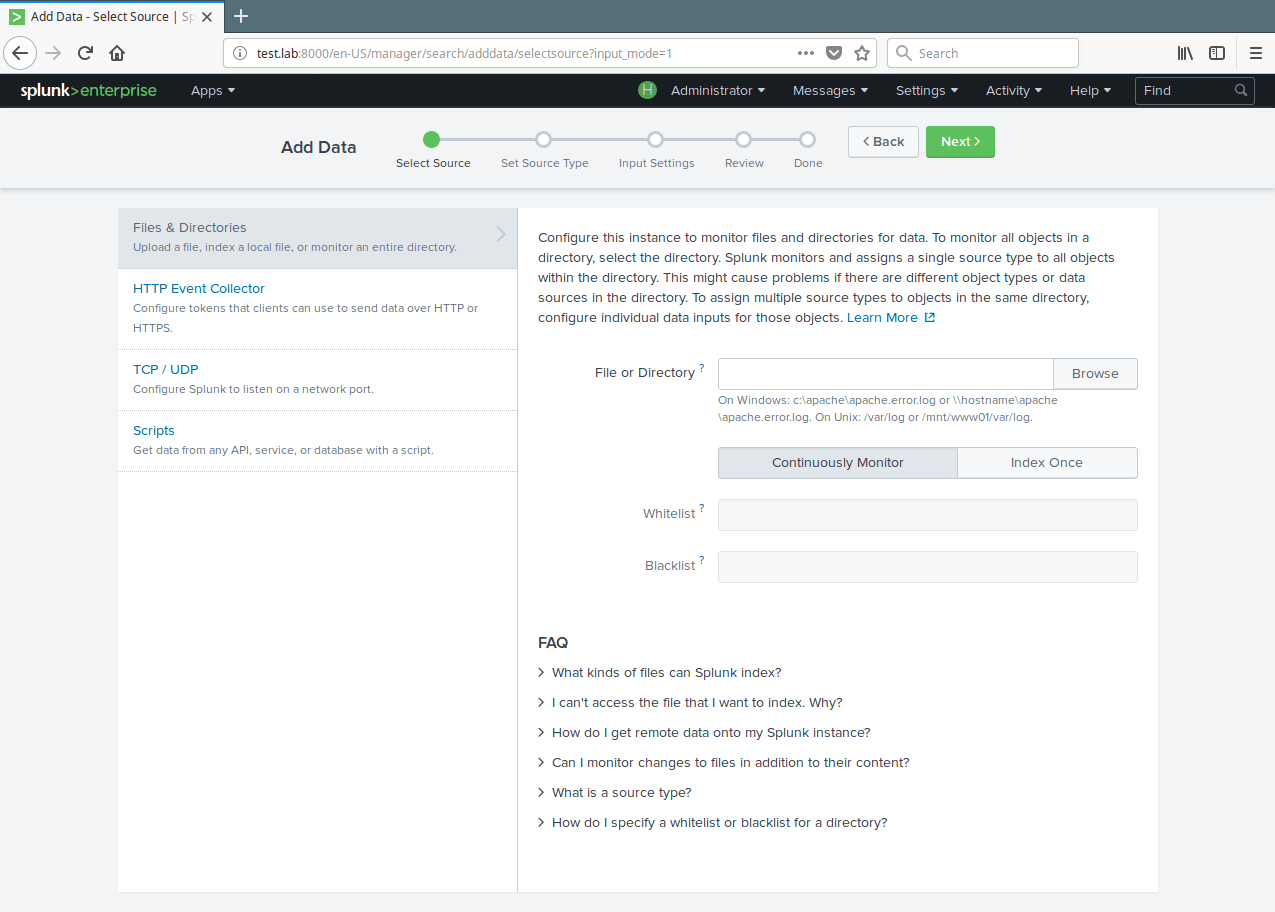
Task: Click the Select Source step marker
Action: 432,140
